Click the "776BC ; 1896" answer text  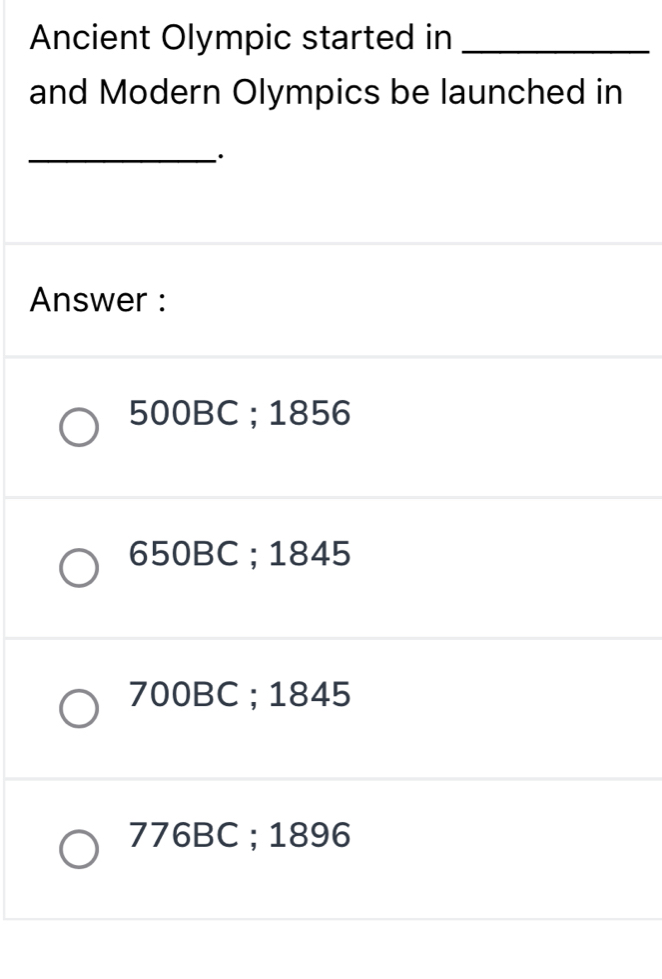pyautogui.click(x=240, y=834)
